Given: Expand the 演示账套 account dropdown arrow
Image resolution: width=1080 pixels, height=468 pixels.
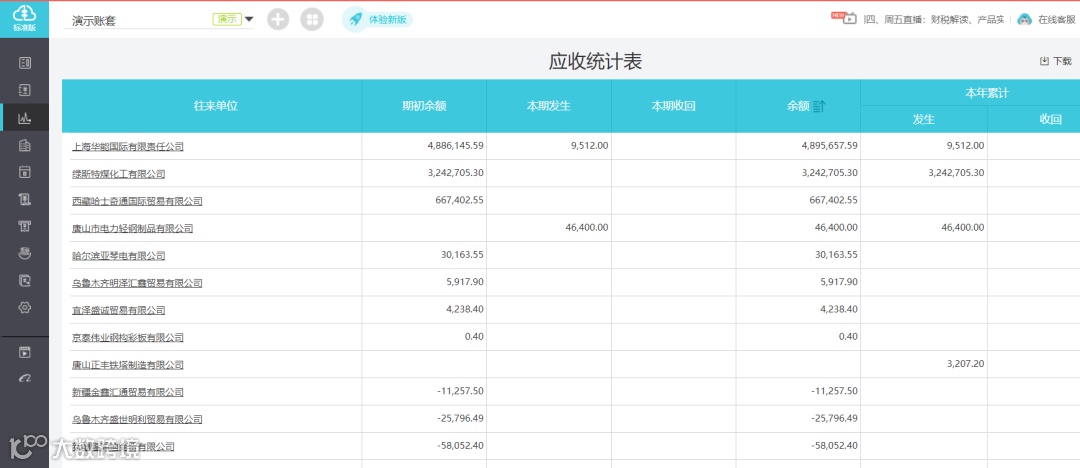Looking at the screenshot, I should (249, 19).
